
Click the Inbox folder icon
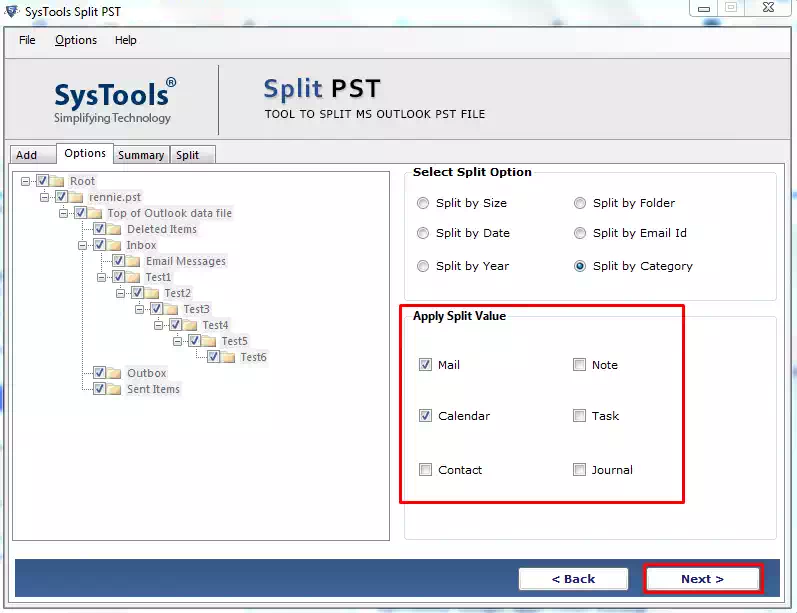click(114, 245)
